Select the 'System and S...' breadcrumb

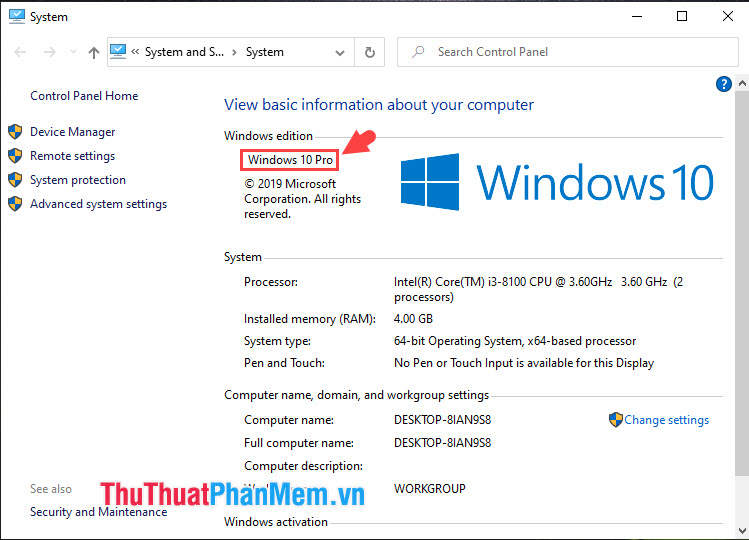pyautogui.click(x=184, y=52)
